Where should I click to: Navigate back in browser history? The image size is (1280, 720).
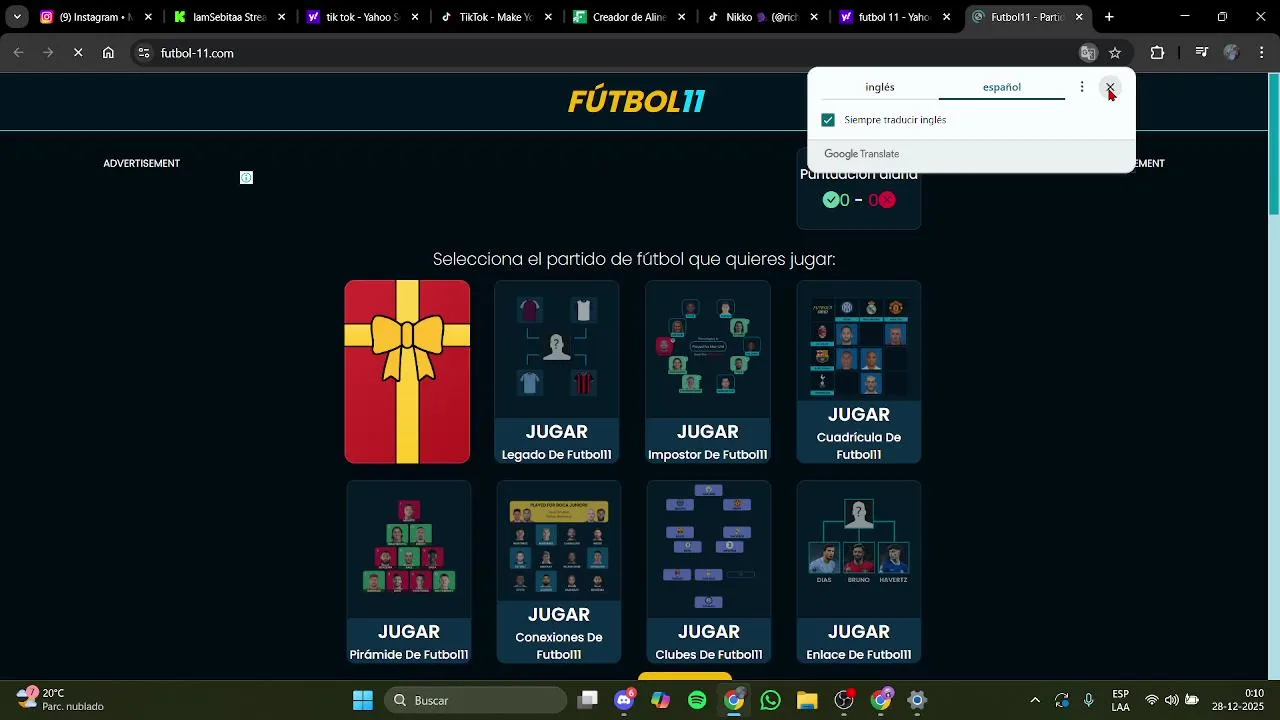[x=18, y=53]
